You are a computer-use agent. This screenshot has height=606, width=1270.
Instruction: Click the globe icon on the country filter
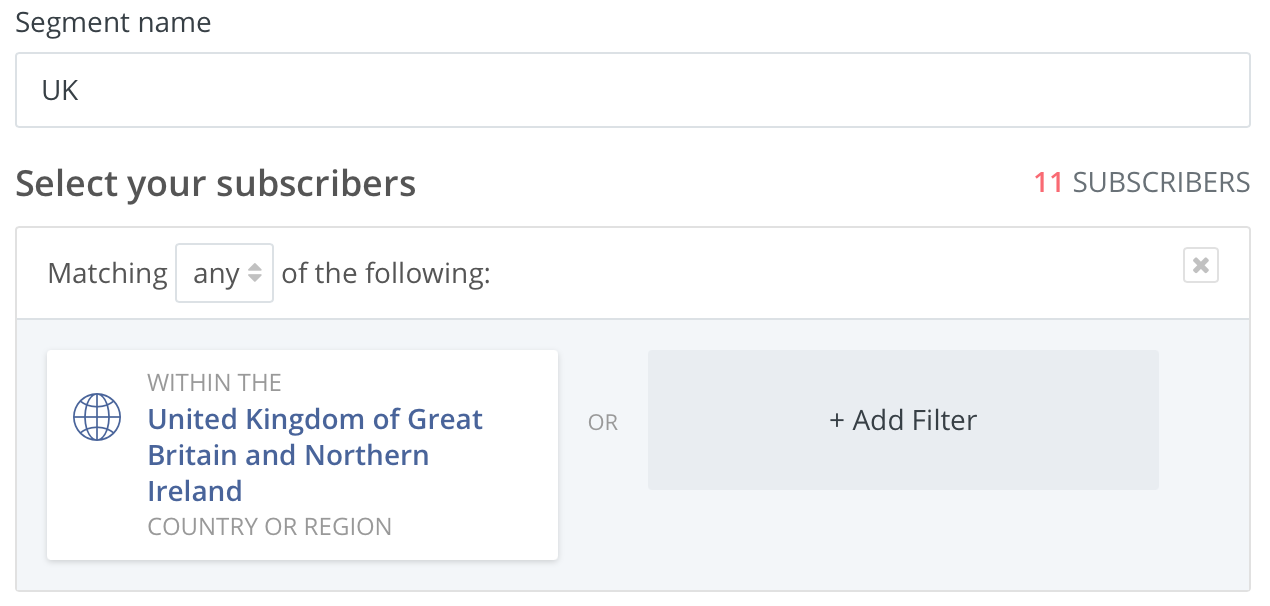tap(97, 417)
